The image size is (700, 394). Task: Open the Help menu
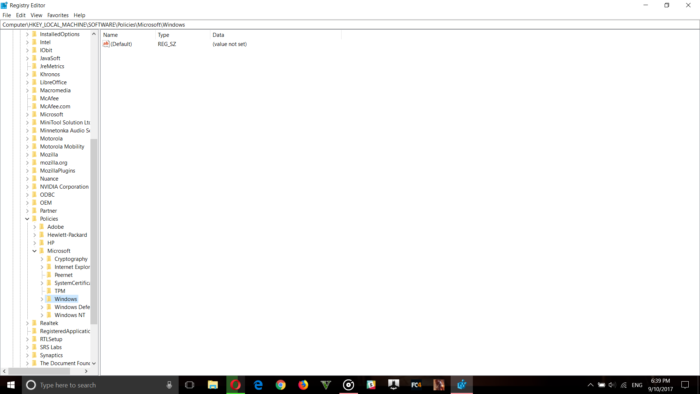pyautogui.click(x=79, y=15)
